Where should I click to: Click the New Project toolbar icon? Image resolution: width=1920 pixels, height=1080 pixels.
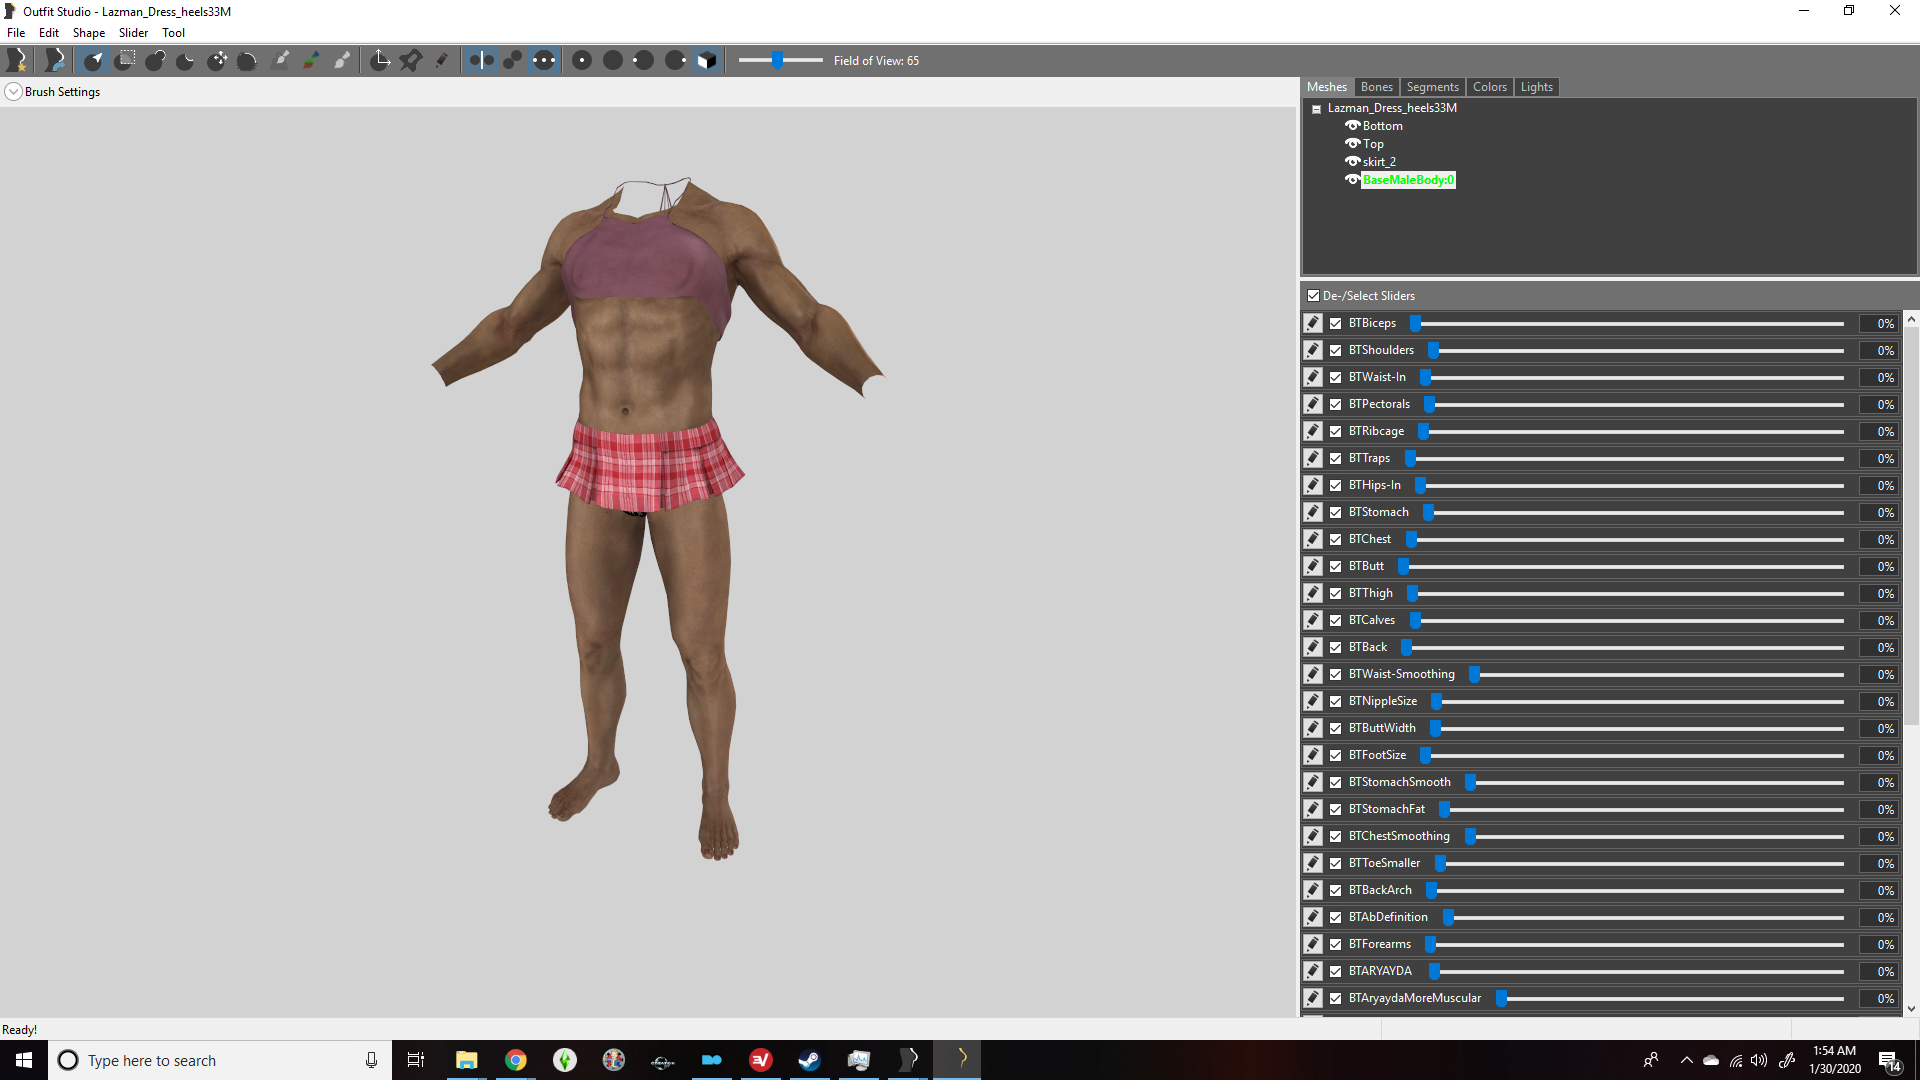tap(17, 61)
